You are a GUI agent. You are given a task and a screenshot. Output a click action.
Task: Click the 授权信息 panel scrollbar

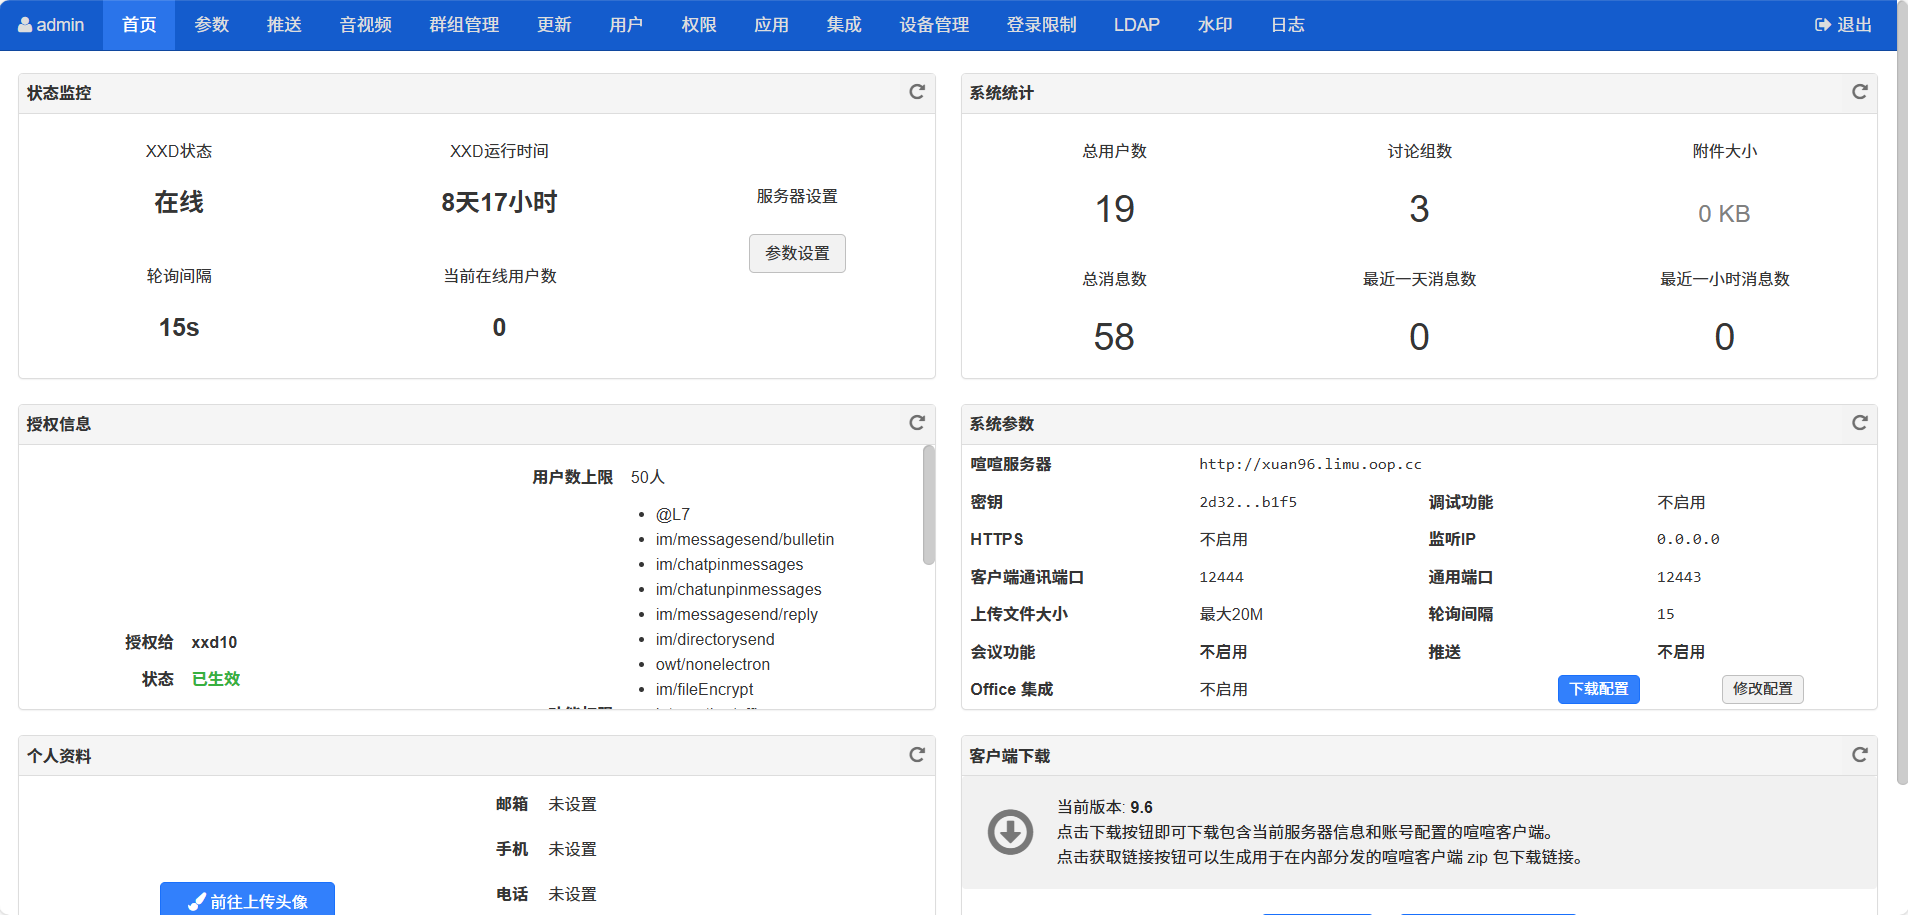click(928, 506)
